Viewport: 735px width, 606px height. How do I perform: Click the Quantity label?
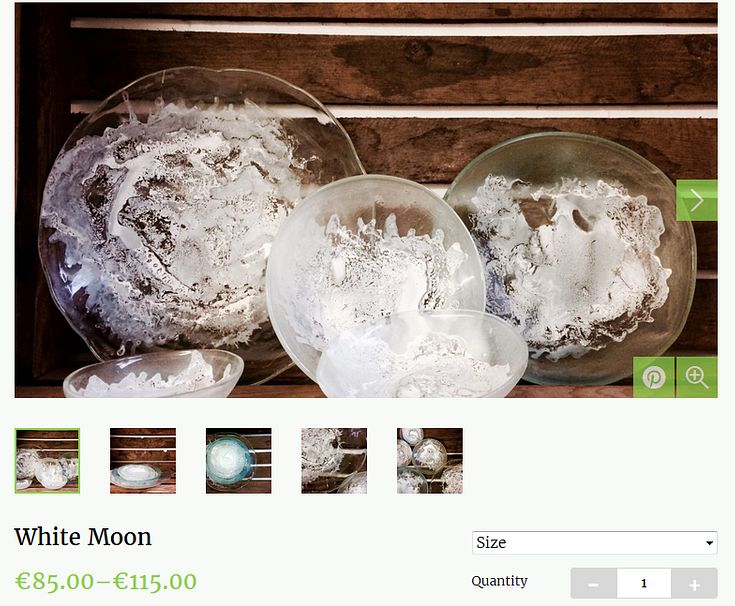[x=500, y=581]
